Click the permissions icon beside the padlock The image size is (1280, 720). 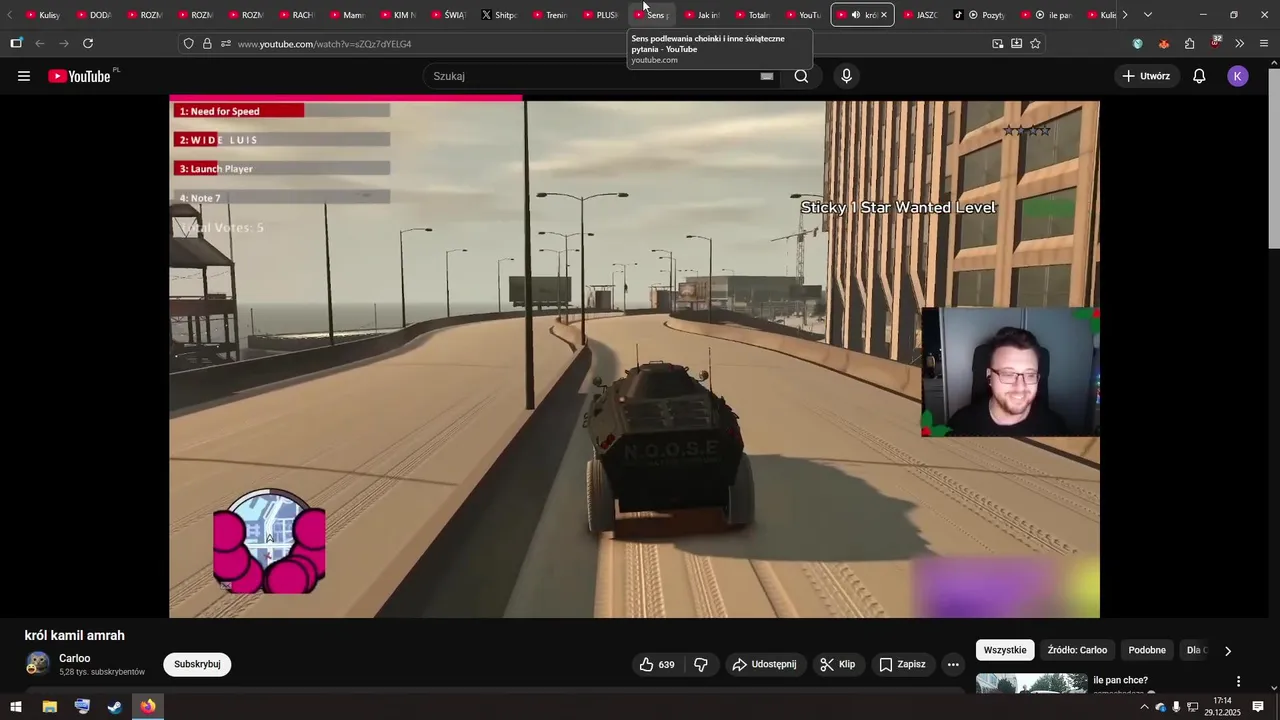click(226, 44)
